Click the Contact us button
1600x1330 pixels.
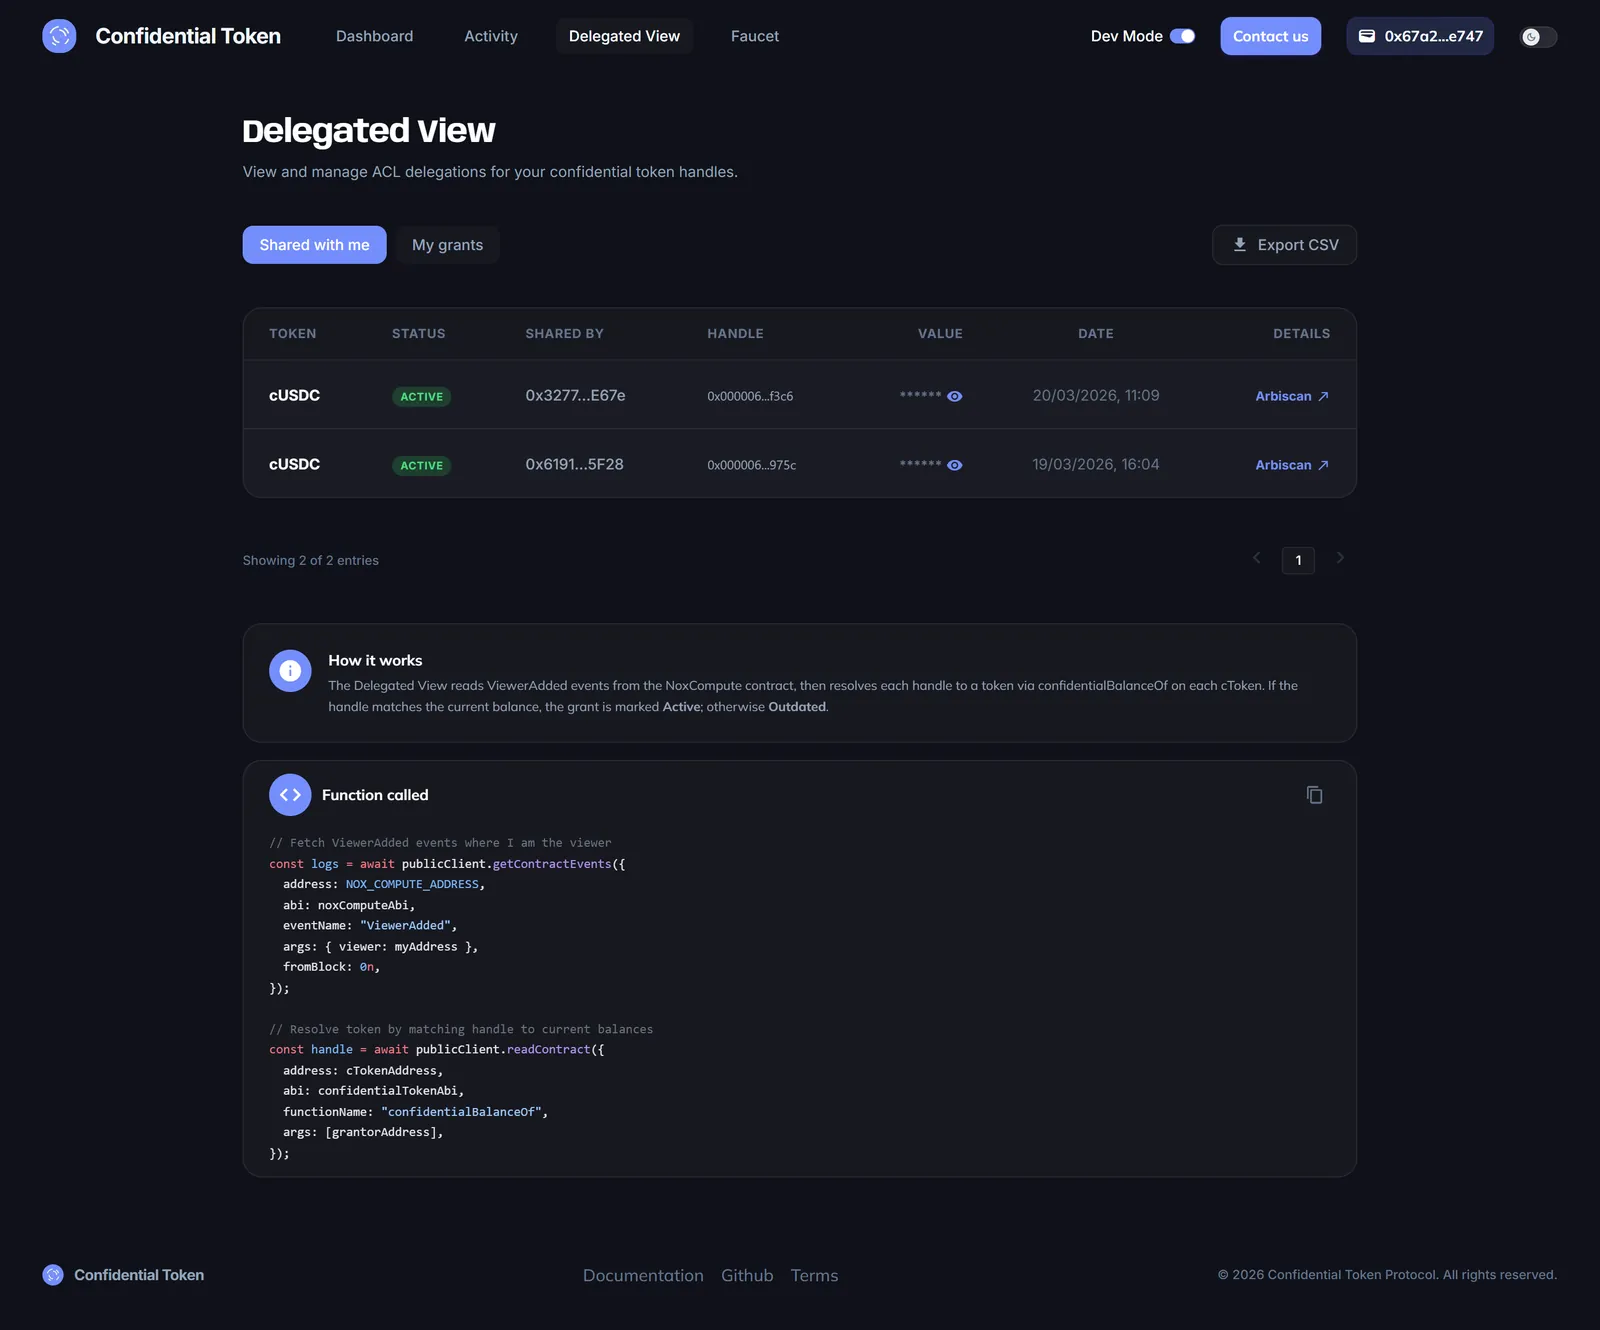click(x=1270, y=36)
